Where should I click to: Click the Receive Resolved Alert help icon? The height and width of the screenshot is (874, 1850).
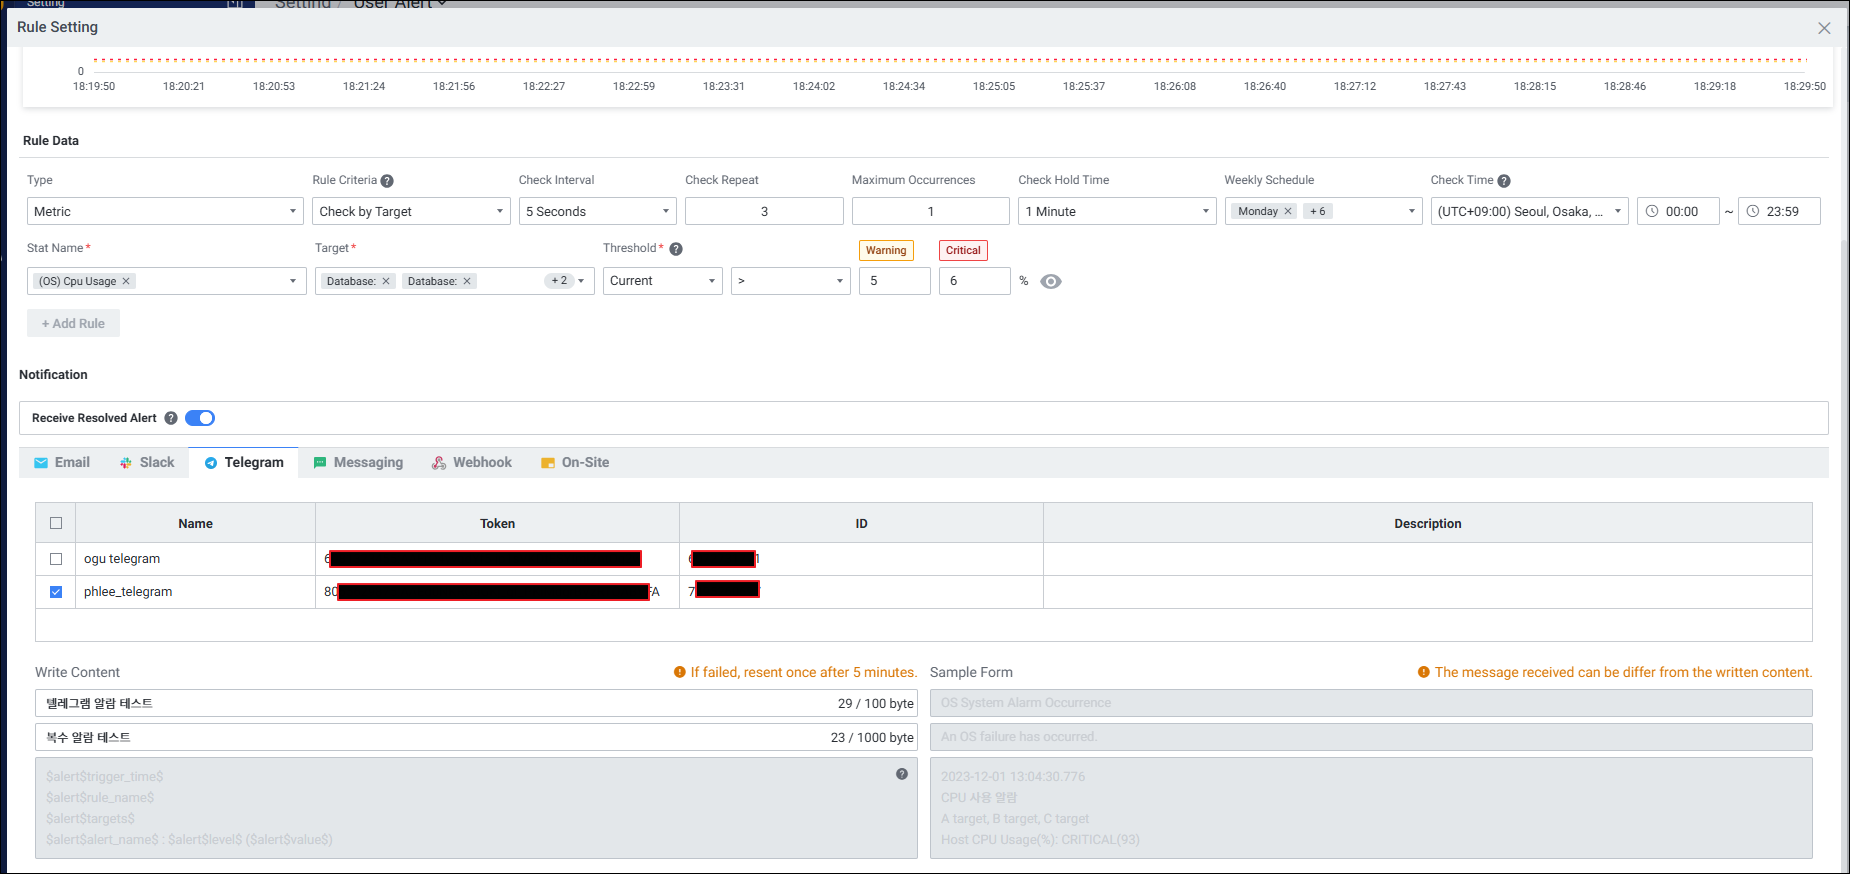pos(171,418)
